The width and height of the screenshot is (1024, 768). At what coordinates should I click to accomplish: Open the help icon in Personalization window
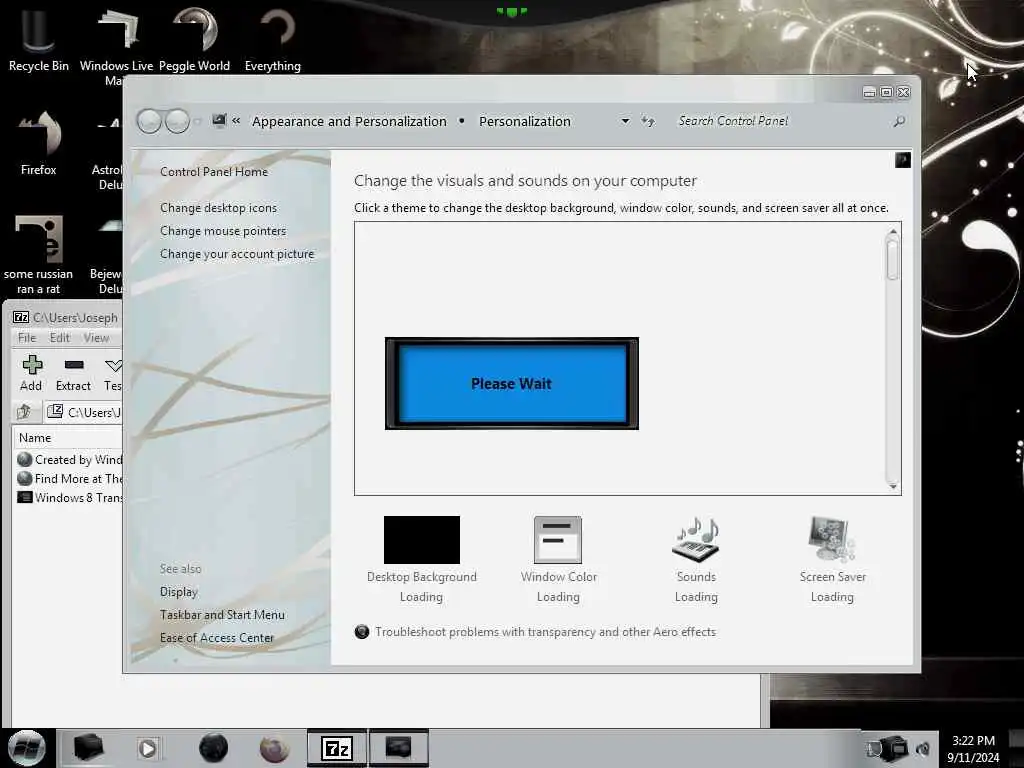tap(903, 160)
